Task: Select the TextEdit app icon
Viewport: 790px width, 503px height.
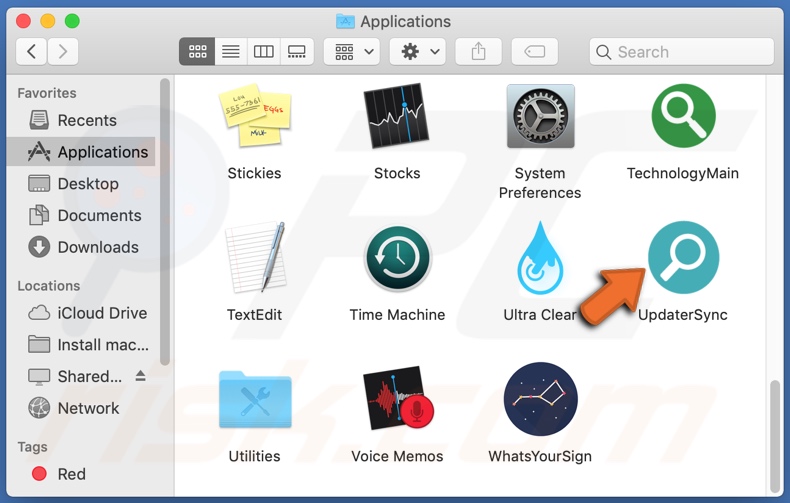Action: tap(255, 258)
